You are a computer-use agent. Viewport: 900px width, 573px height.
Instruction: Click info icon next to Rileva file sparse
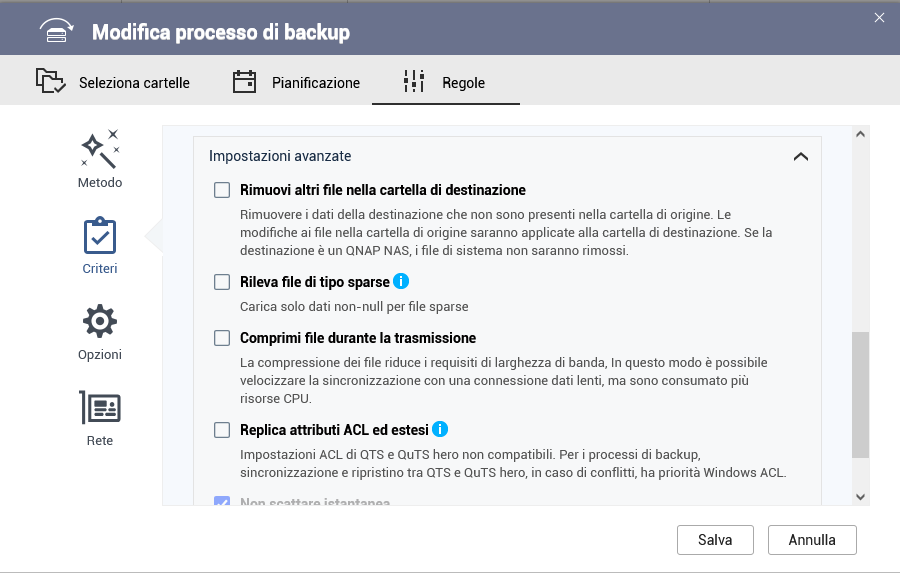pyautogui.click(x=402, y=282)
